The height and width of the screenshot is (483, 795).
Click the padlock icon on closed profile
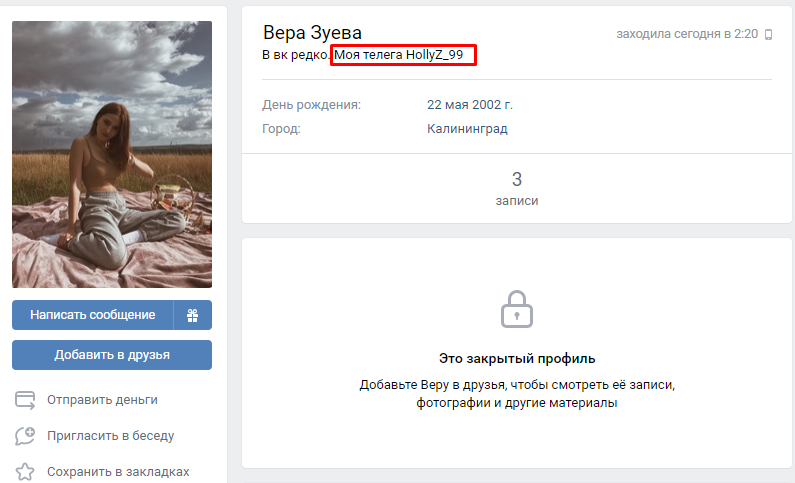[517, 309]
